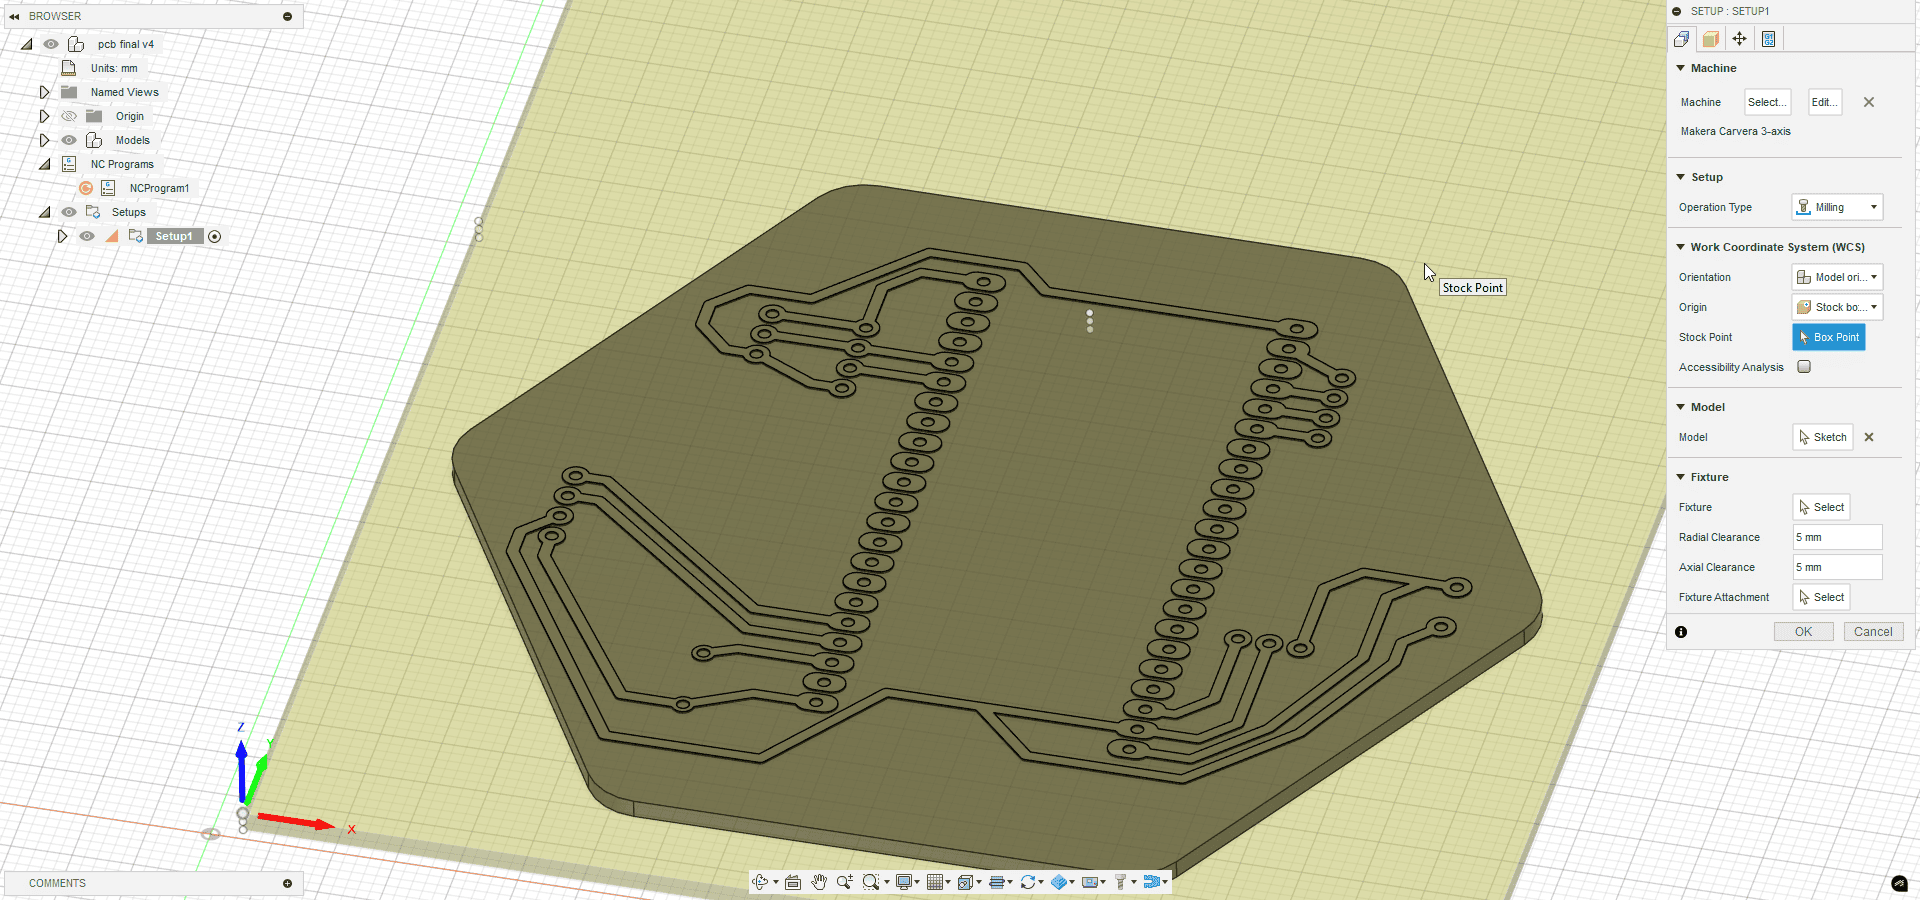Viewport: 1920px width, 900px height.
Task: Open toolpath visibility layers icon
Action: (x=997, y=882)
